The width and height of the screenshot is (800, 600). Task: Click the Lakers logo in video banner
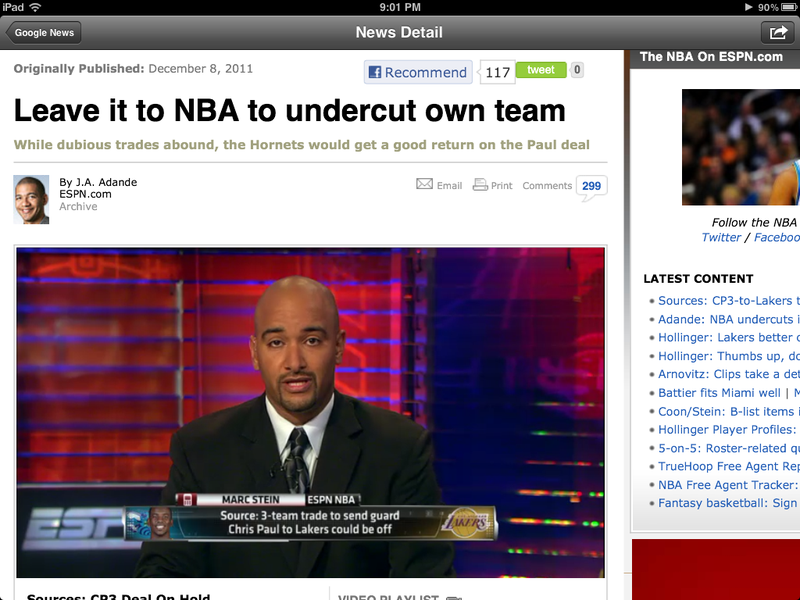pyautogui.click(x=468, y=522)
